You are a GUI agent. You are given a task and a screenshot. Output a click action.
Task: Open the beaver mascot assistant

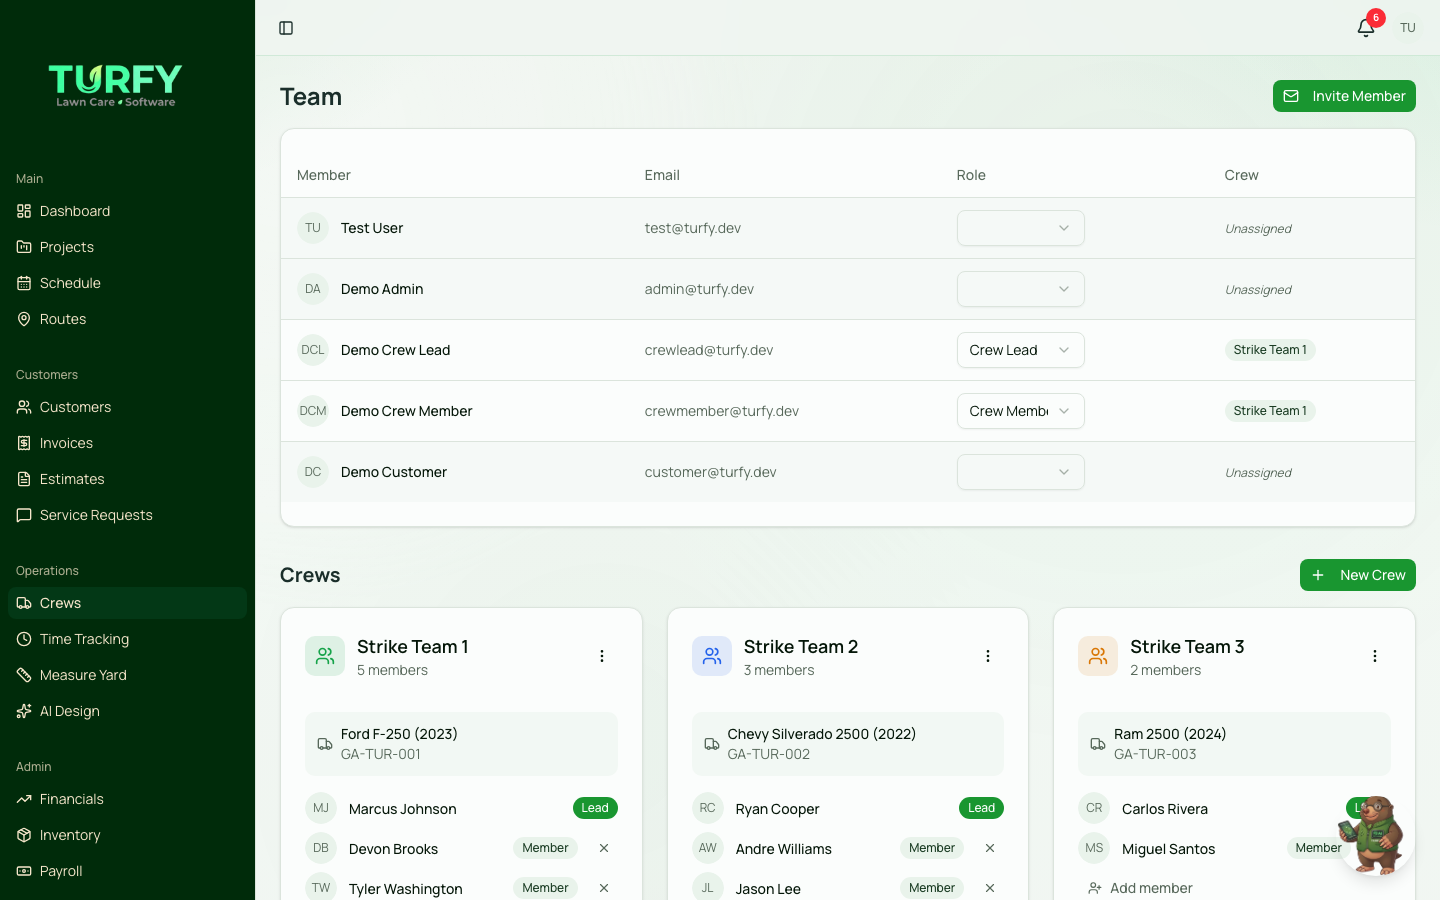coord(1374,835)
